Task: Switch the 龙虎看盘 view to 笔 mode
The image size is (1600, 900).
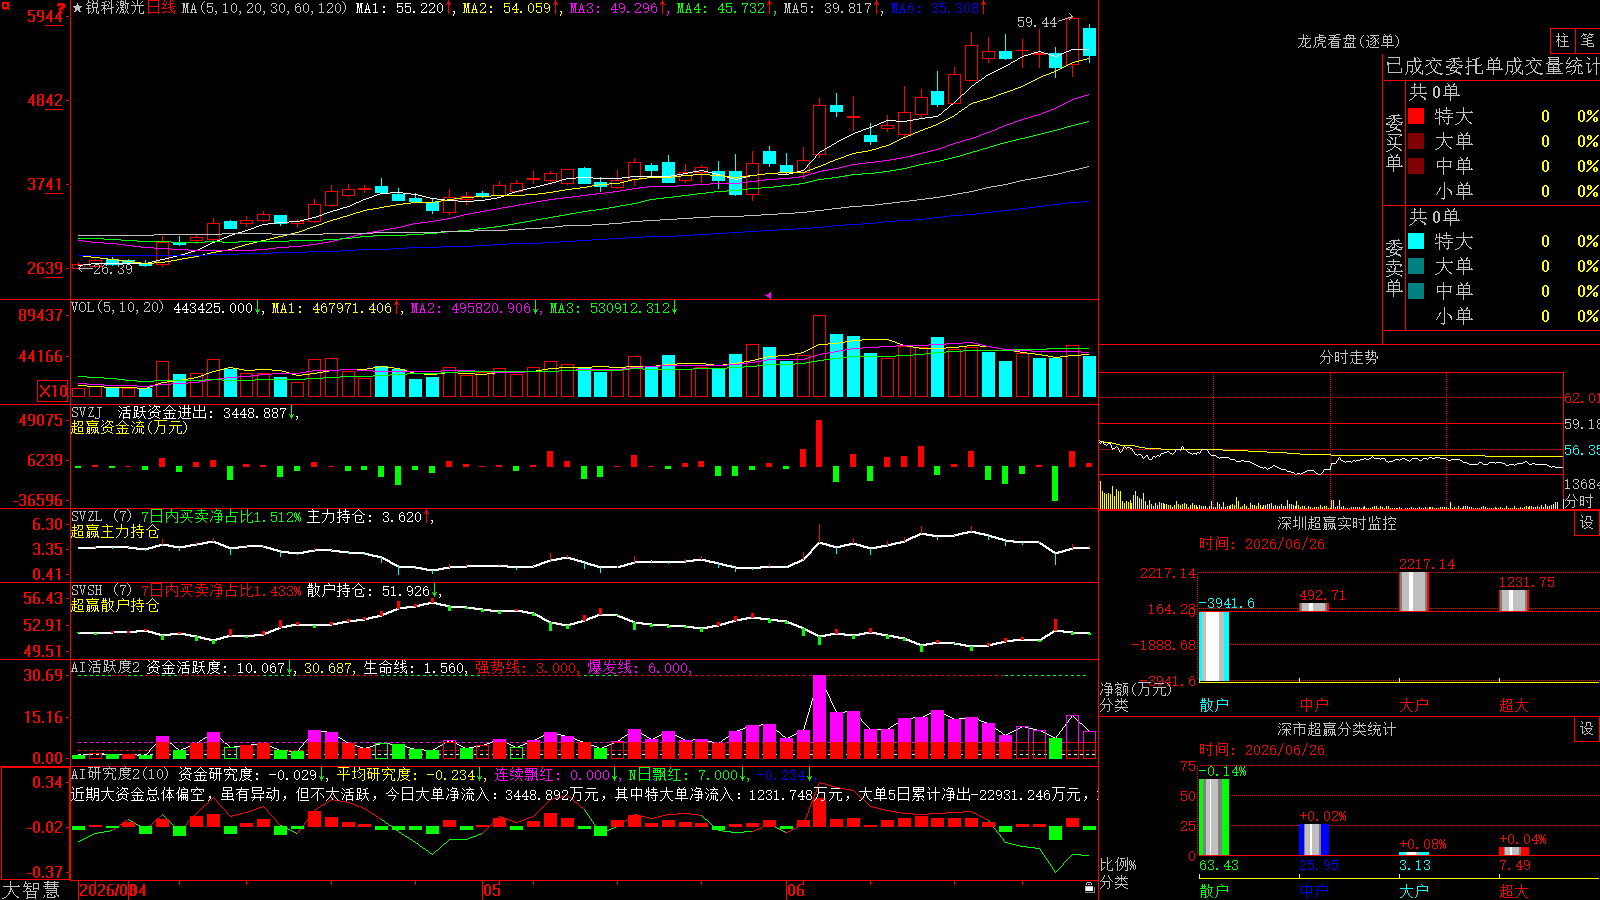Action: tap(1587, 41)
